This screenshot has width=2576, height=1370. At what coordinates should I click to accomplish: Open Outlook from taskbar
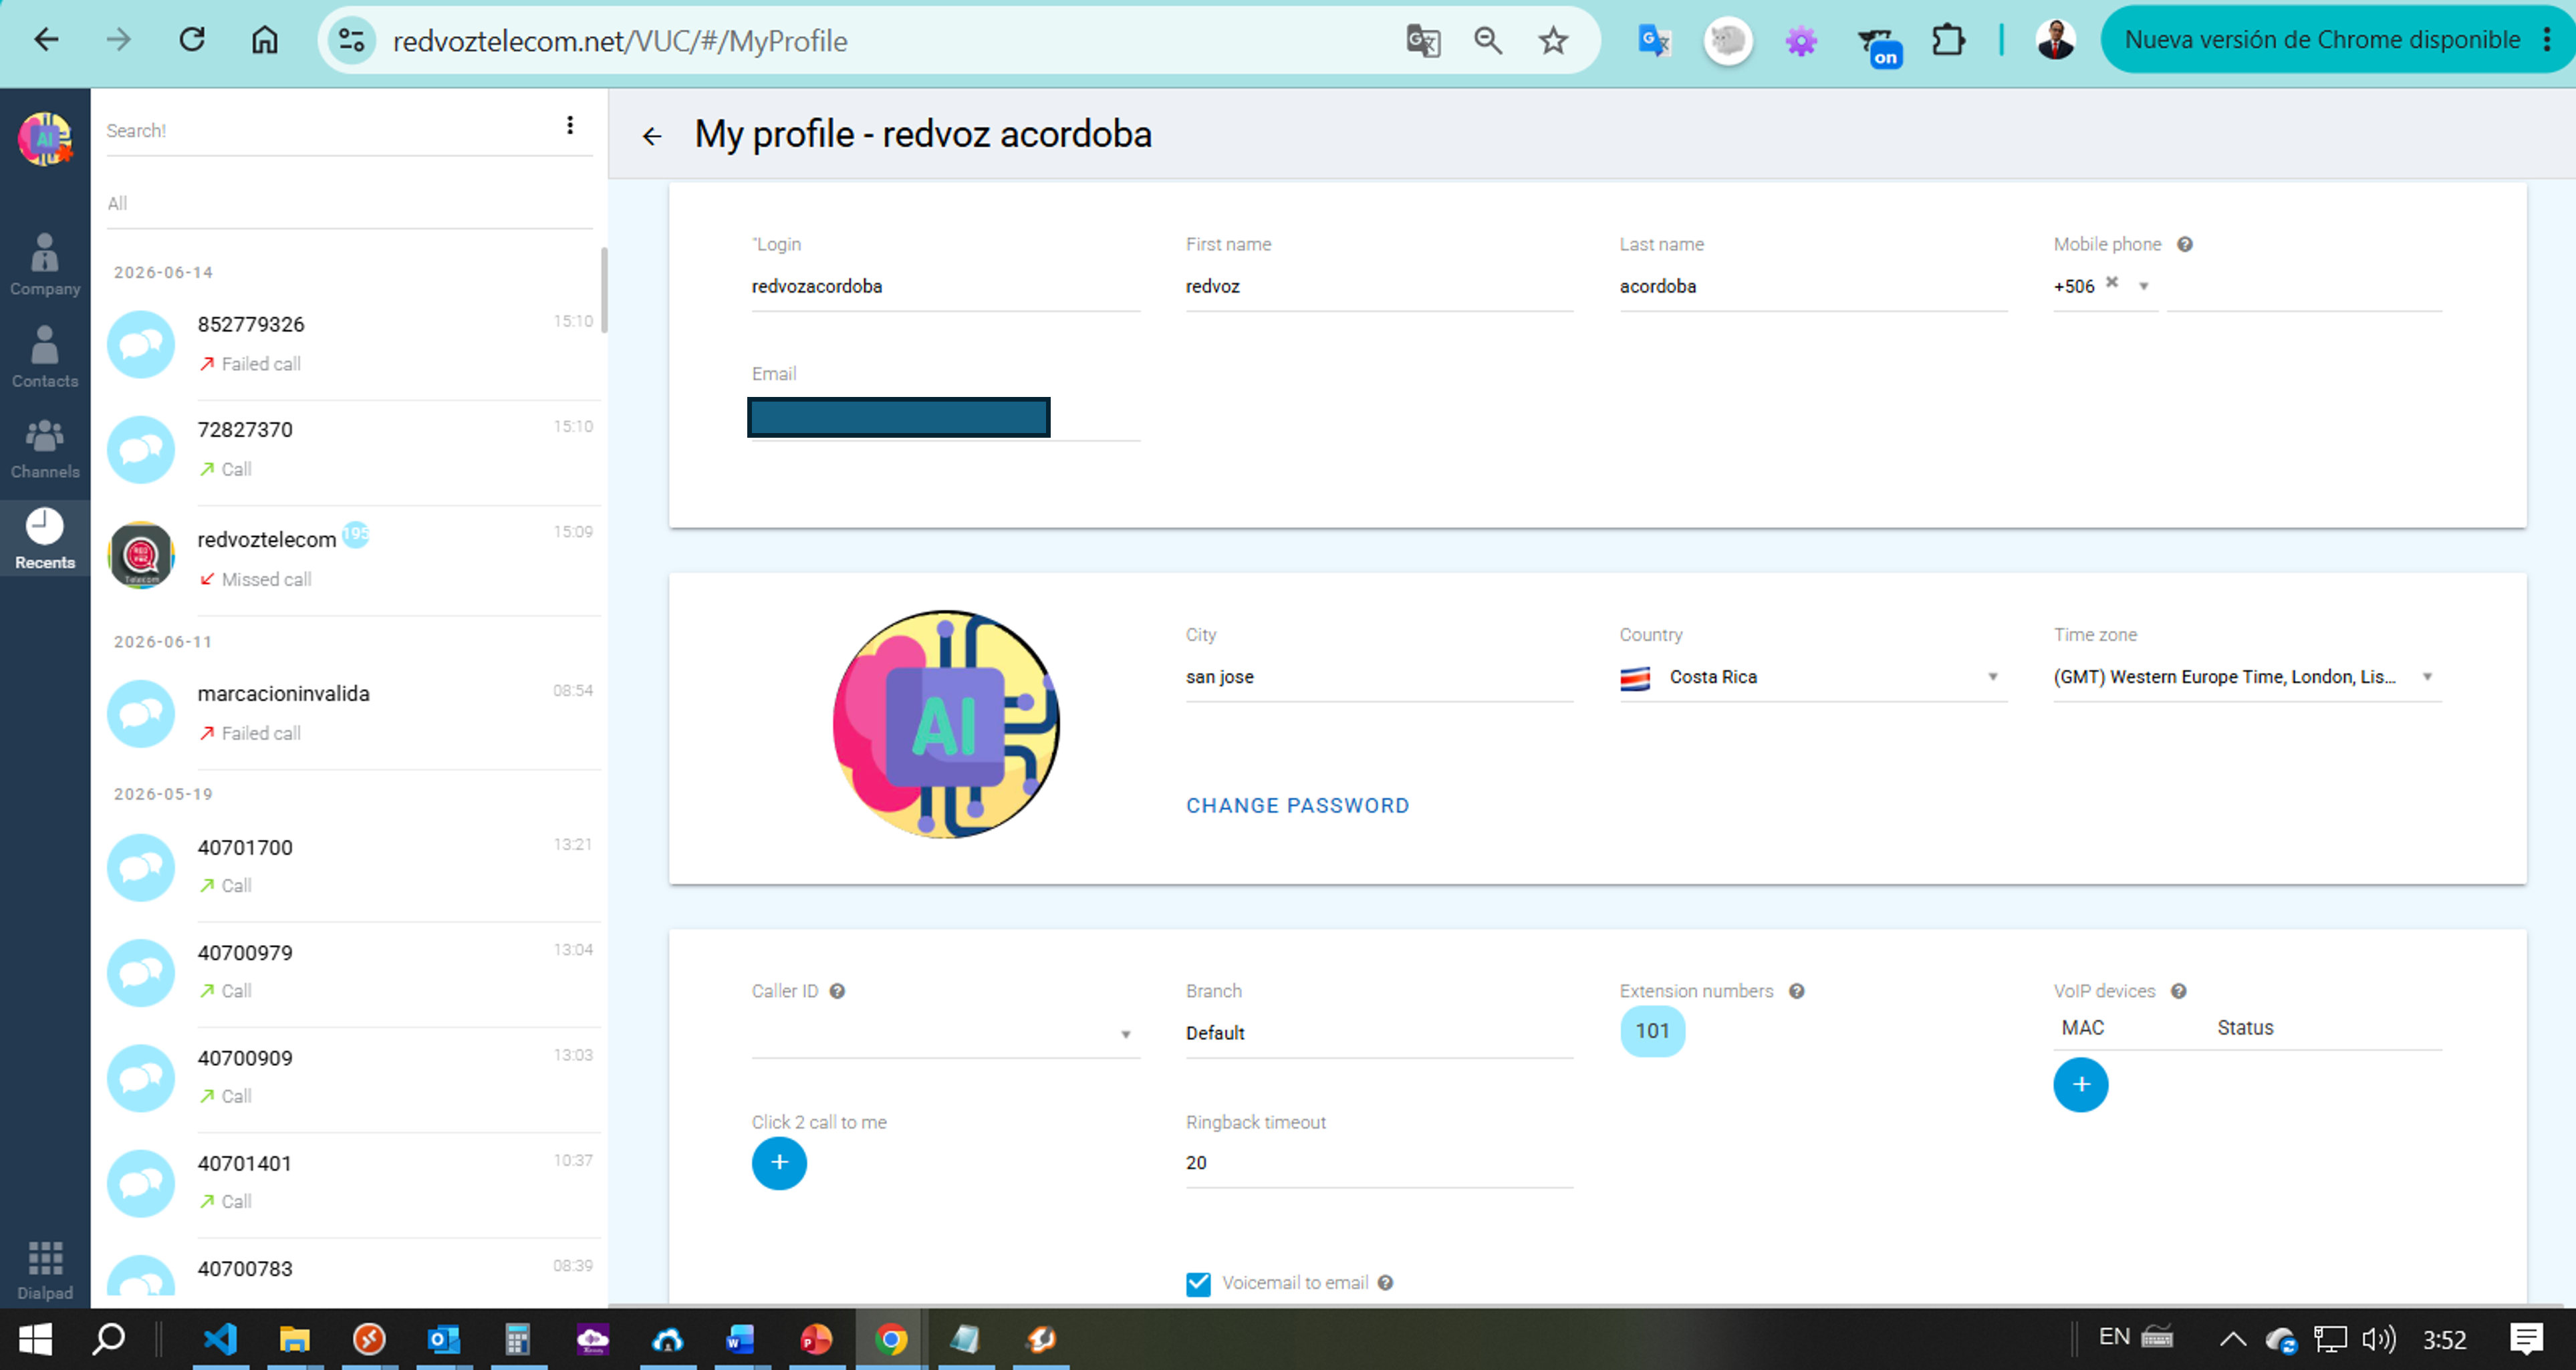point(443,1339)
